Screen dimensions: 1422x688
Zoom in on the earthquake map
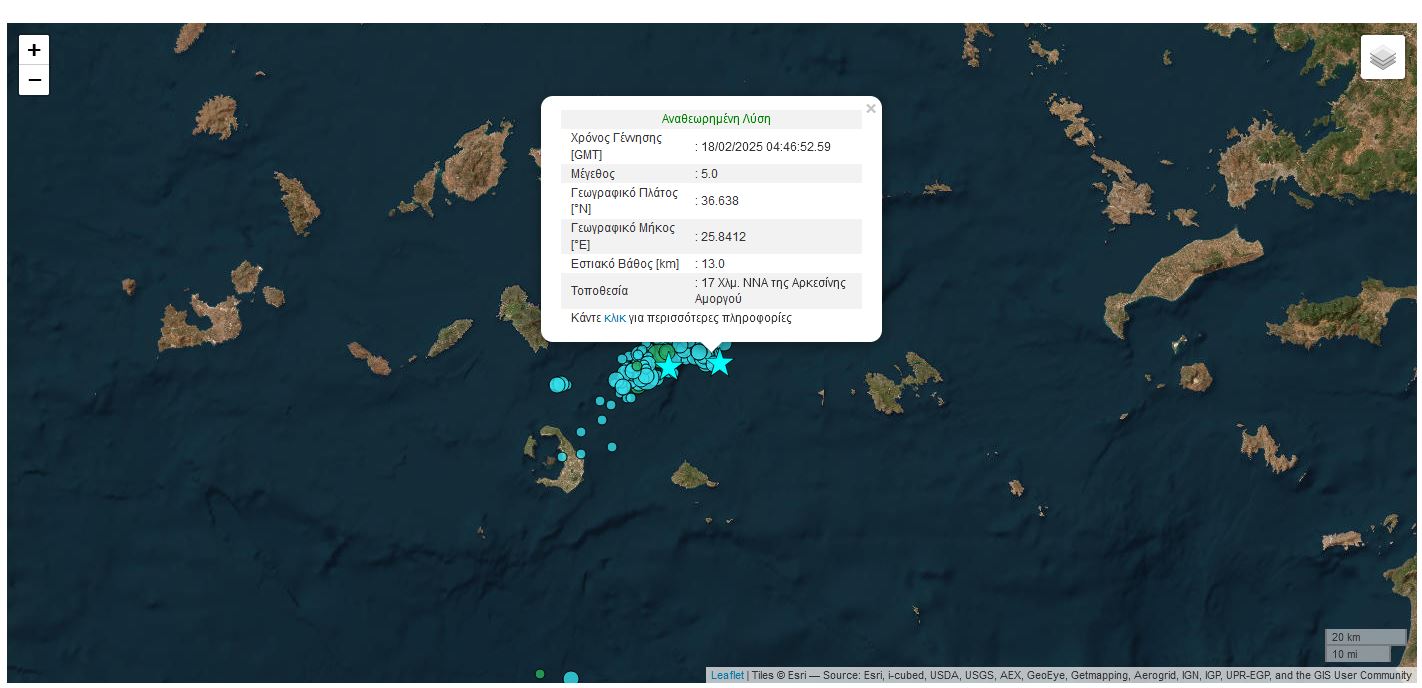(x=34, y=50)
